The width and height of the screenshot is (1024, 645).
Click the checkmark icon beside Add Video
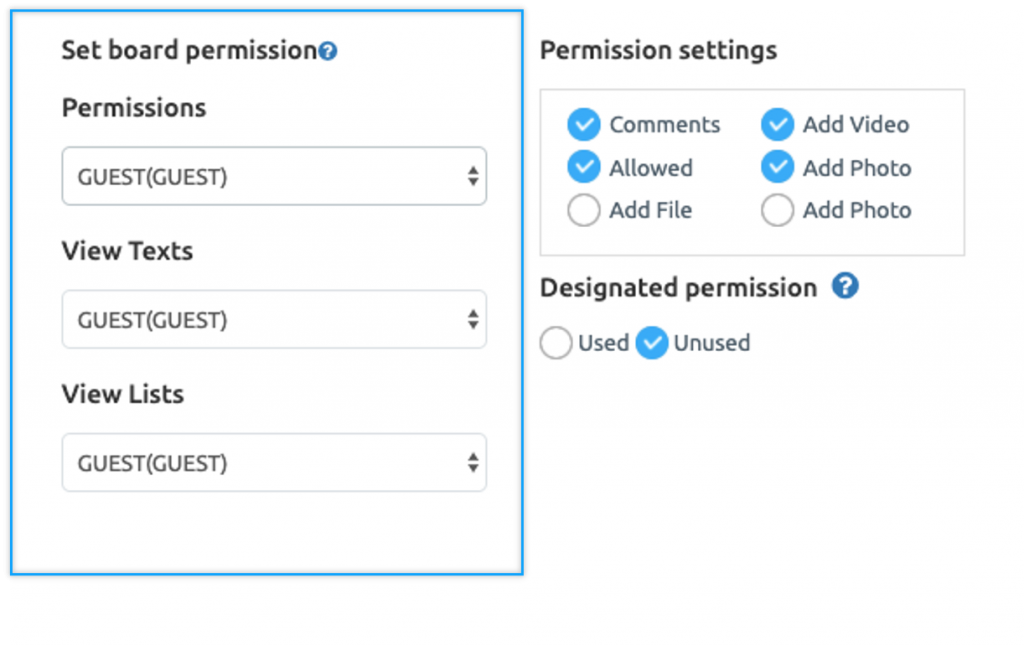point(777,124)
